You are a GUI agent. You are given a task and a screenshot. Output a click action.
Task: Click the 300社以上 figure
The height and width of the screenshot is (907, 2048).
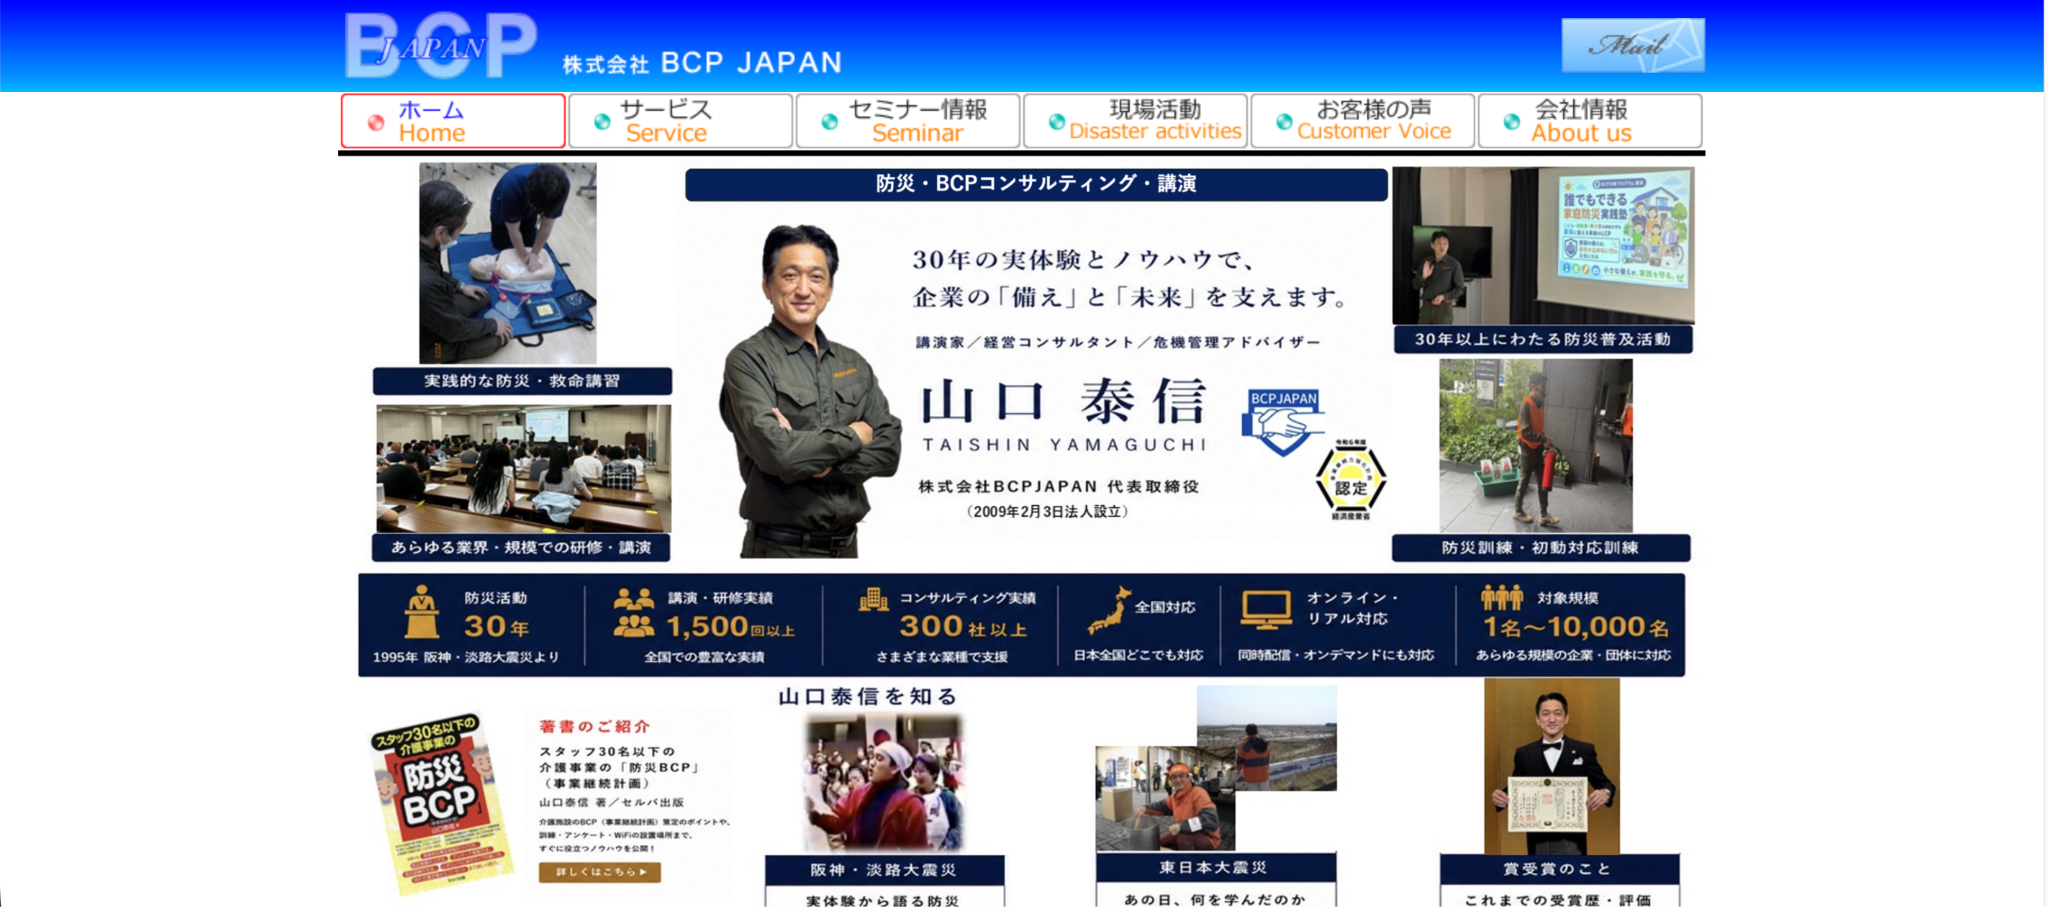coord(963,627)
